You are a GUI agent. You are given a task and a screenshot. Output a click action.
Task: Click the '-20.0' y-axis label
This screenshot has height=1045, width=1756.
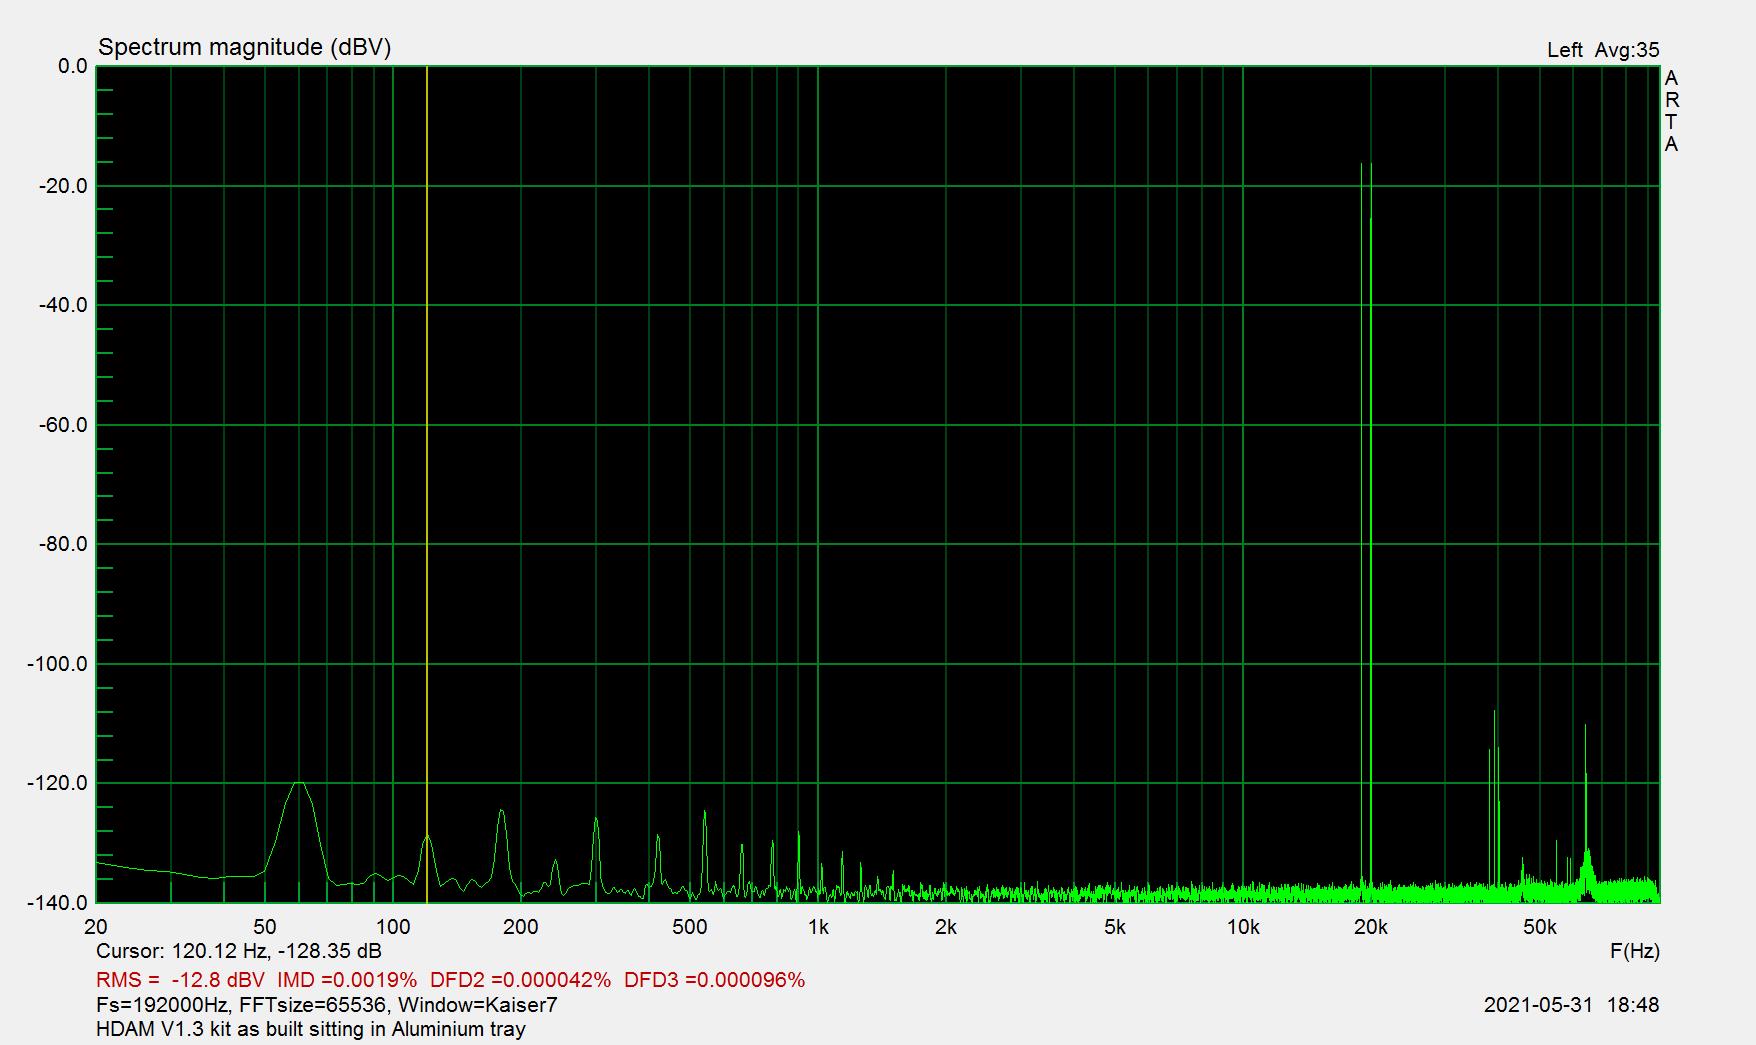63,186
